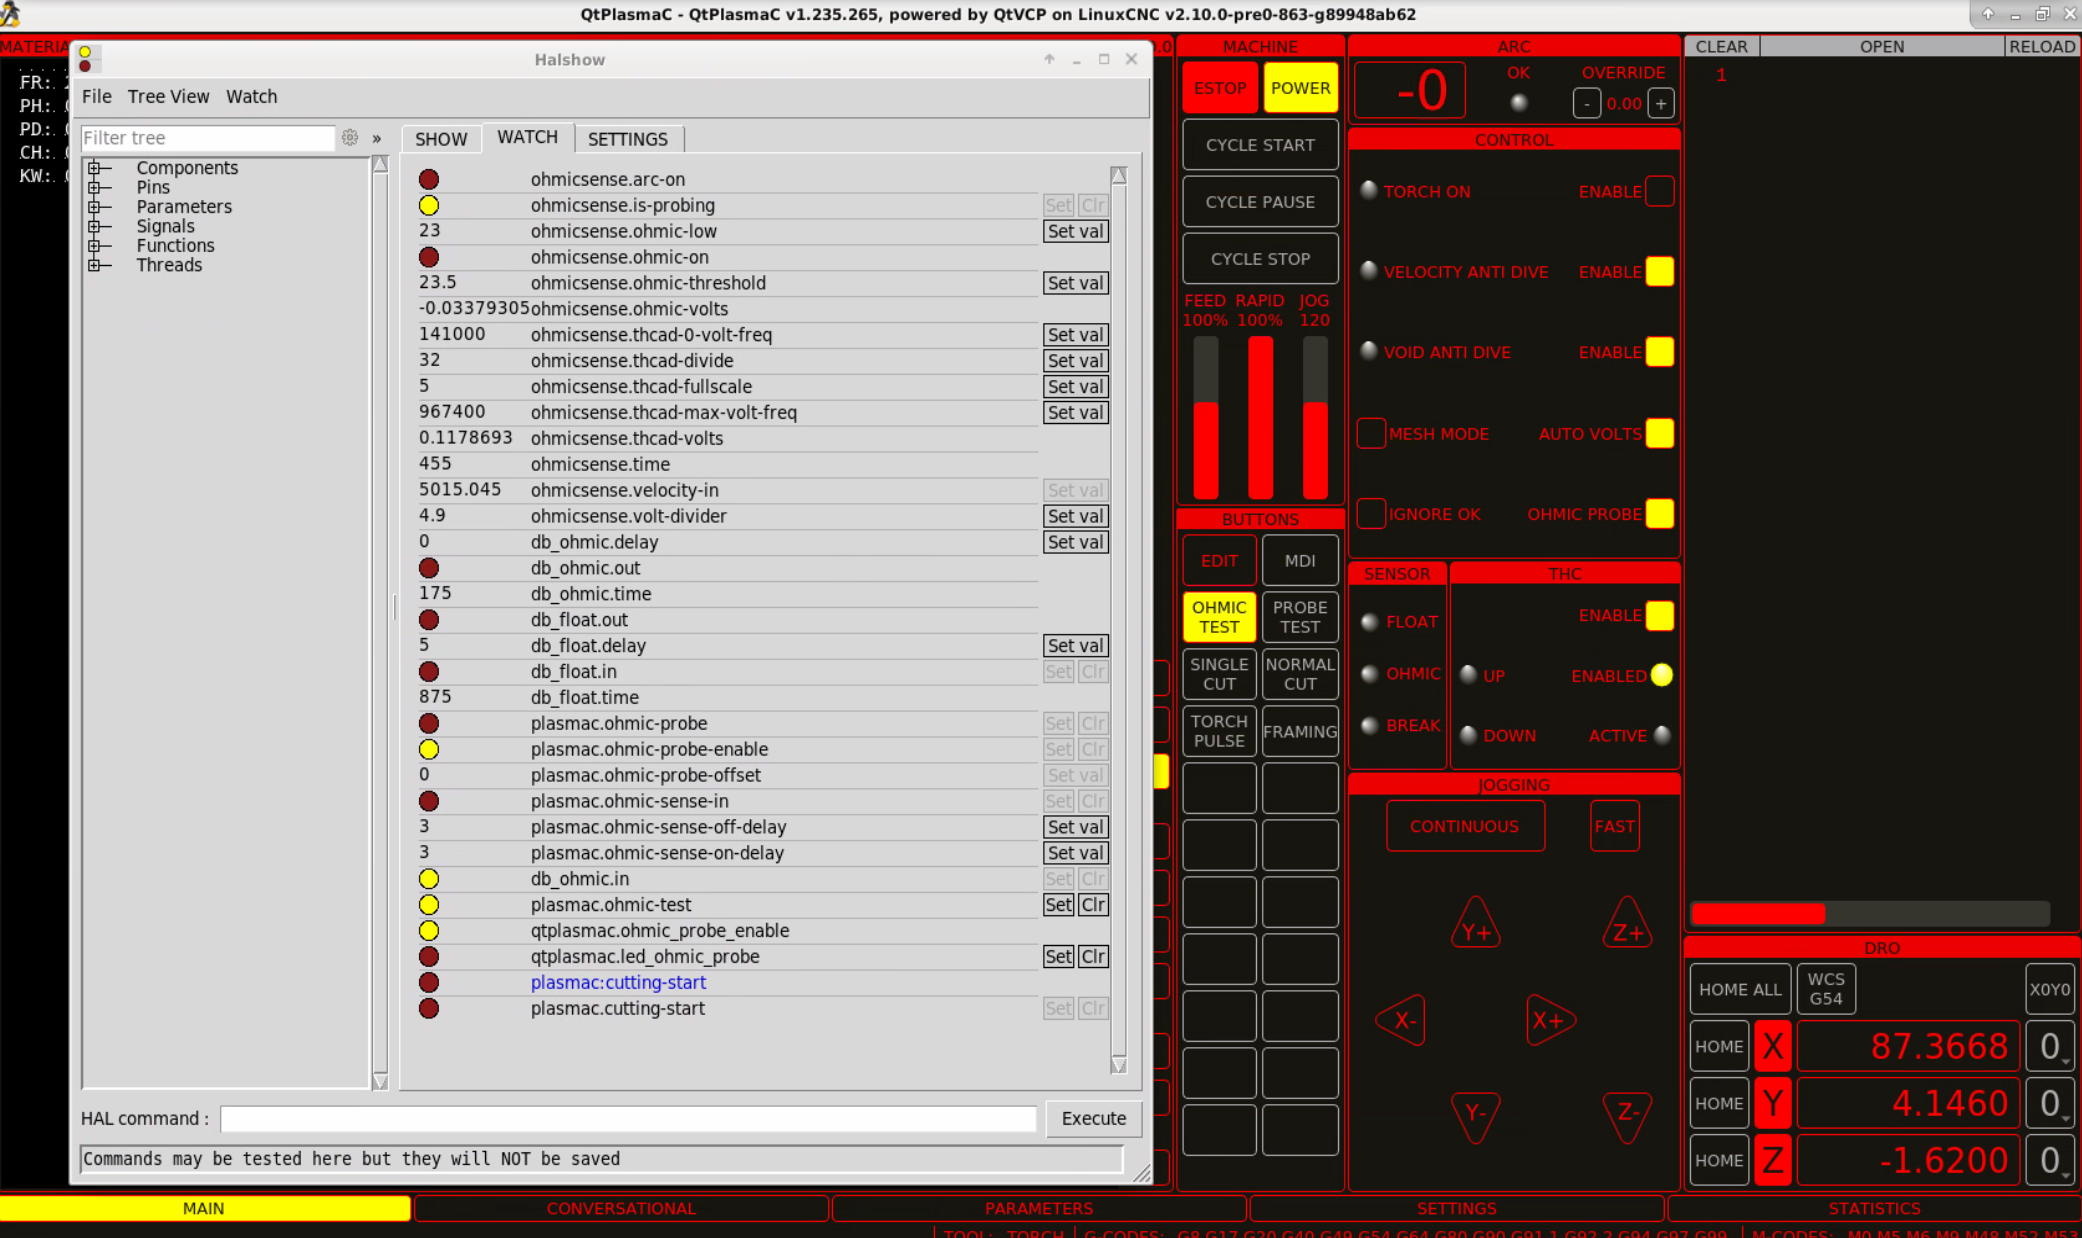Click the ESTOP button
Screen dimensions: 2082x1238
[x=1219, y=88]
